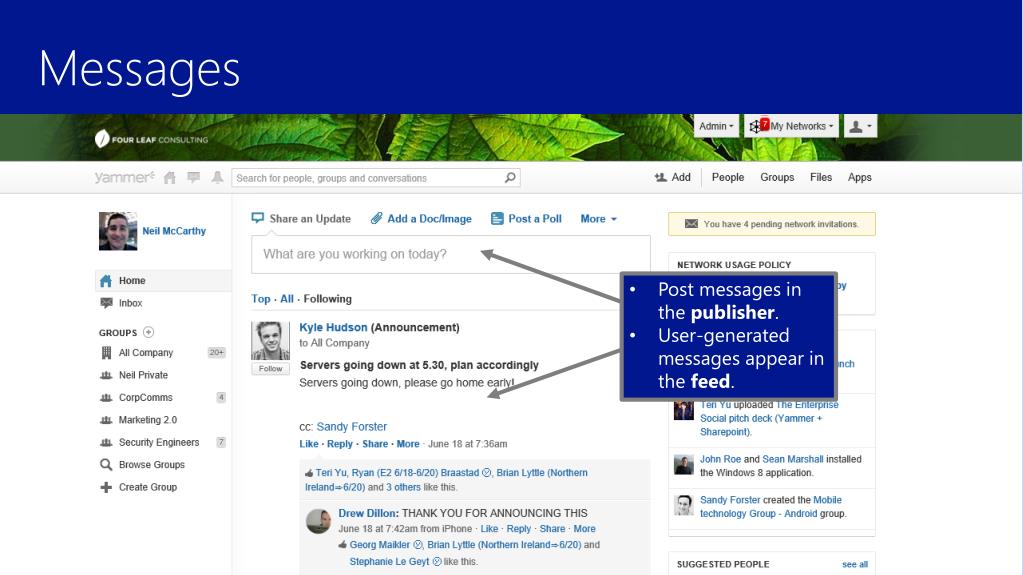The width and height of the screenshot is (1023, 575).
Task: Click the Four Leaf Consulting logo
Action: [x=151, y=139]
